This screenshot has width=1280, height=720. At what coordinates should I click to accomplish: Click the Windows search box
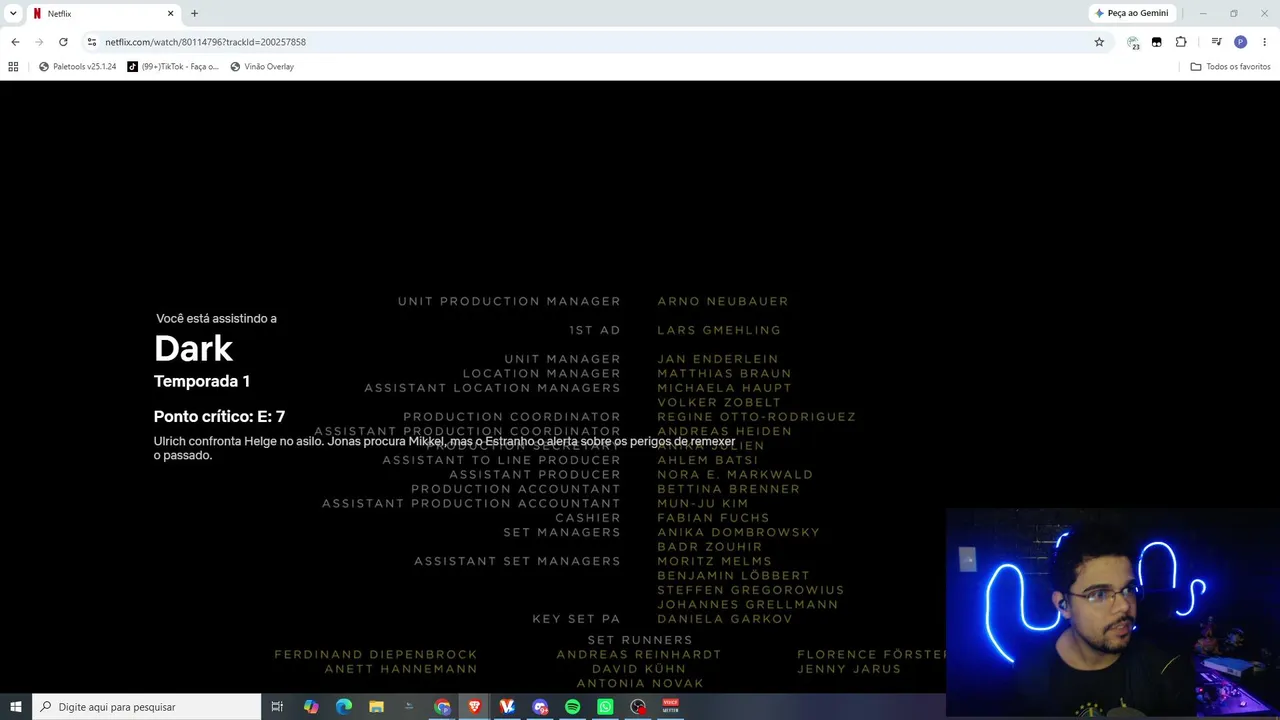click(147, 707)
